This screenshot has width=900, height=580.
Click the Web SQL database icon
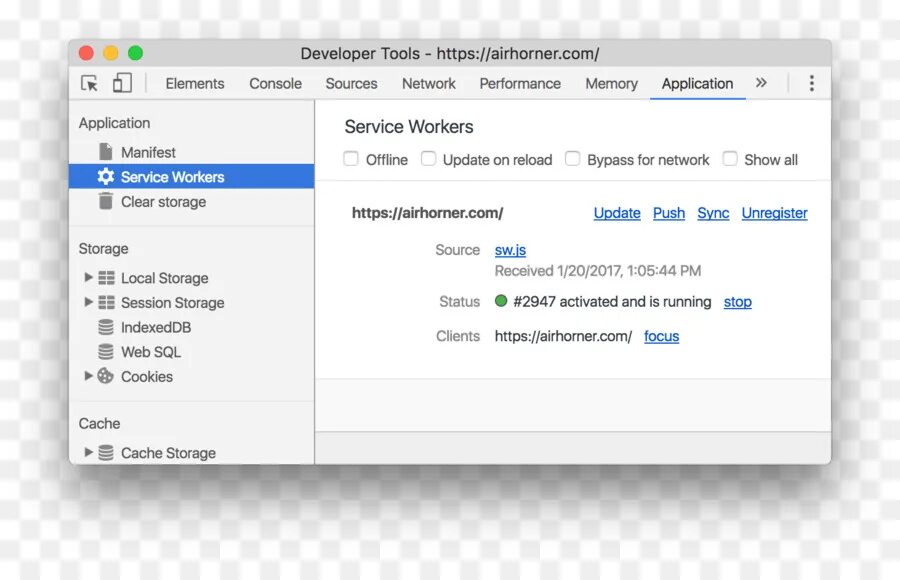point(106,351)
